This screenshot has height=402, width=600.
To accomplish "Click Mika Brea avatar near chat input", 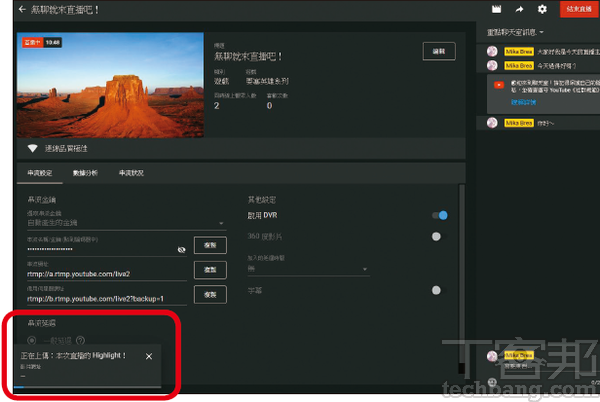I will (x=492, y=356).
